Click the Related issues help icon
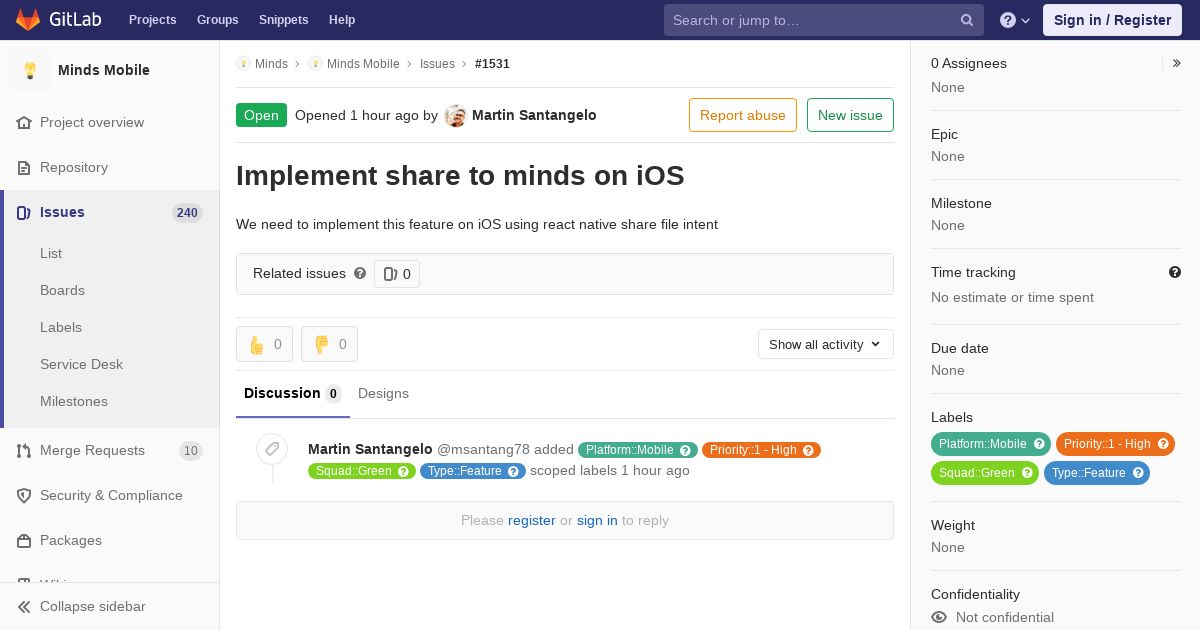Viewport: 1200px width, 630px height. [x=360, y=273]
